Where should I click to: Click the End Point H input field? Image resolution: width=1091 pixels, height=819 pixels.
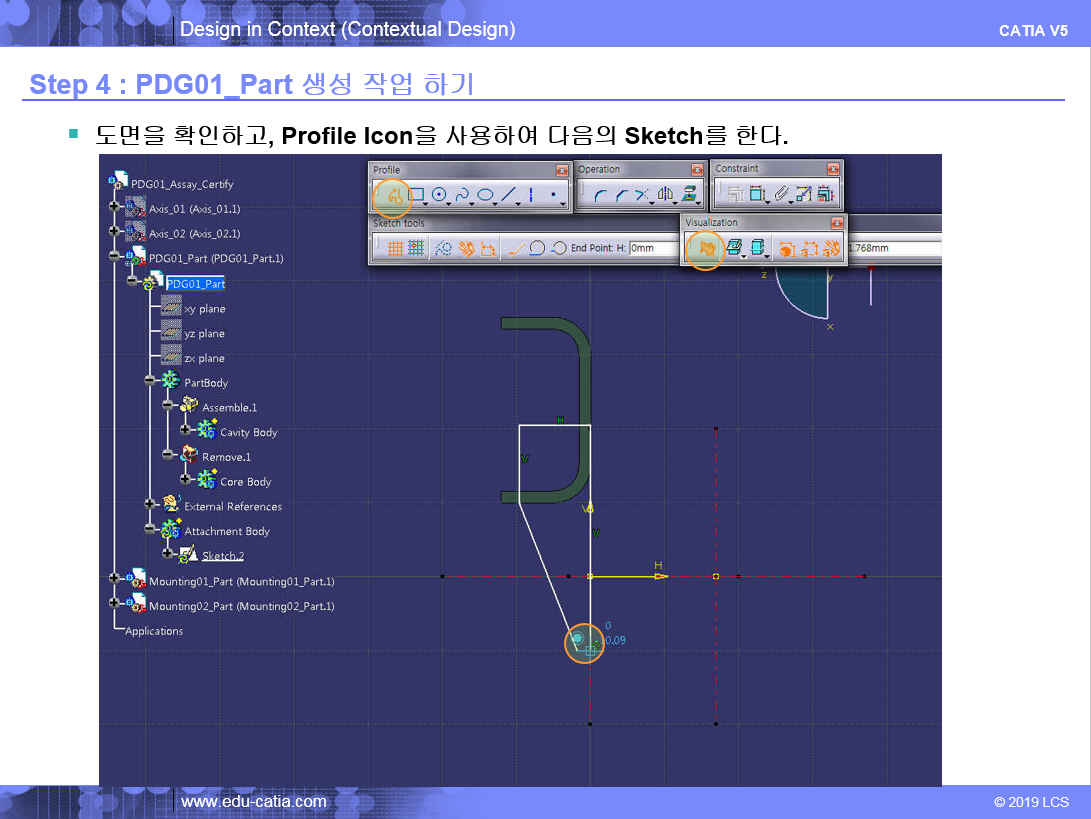(655, 248)
